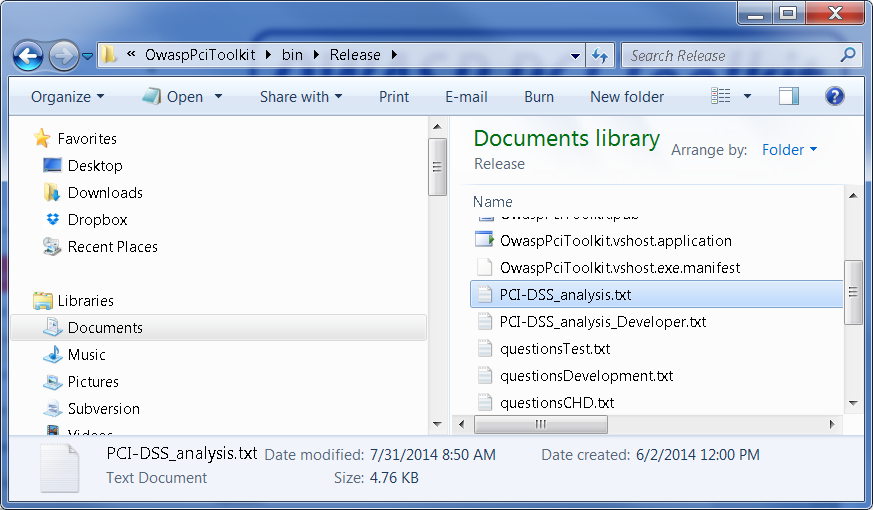
Task: Click the New folder button
Action: coord(627,97)
